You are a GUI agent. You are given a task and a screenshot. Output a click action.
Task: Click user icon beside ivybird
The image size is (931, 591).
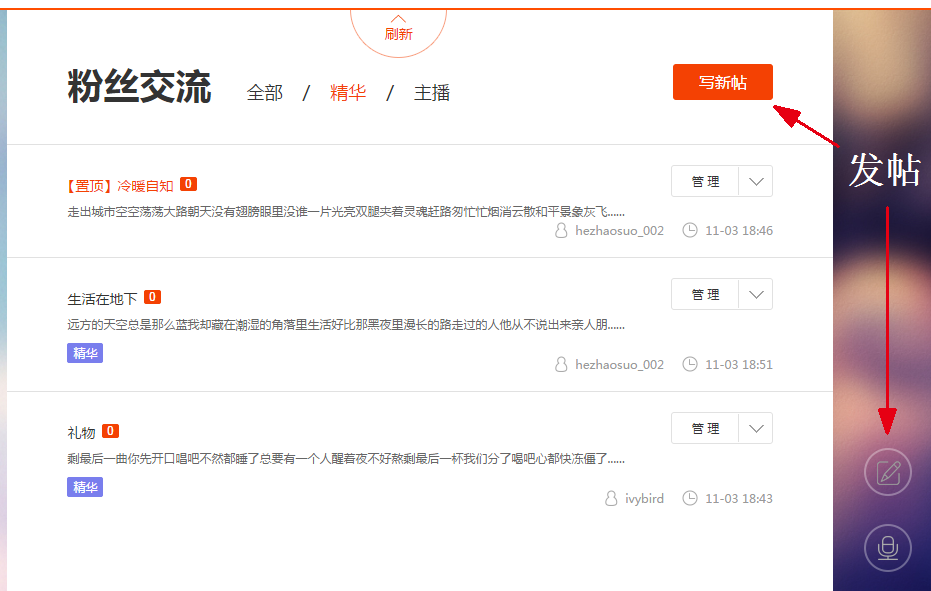(x=611, y=498)
